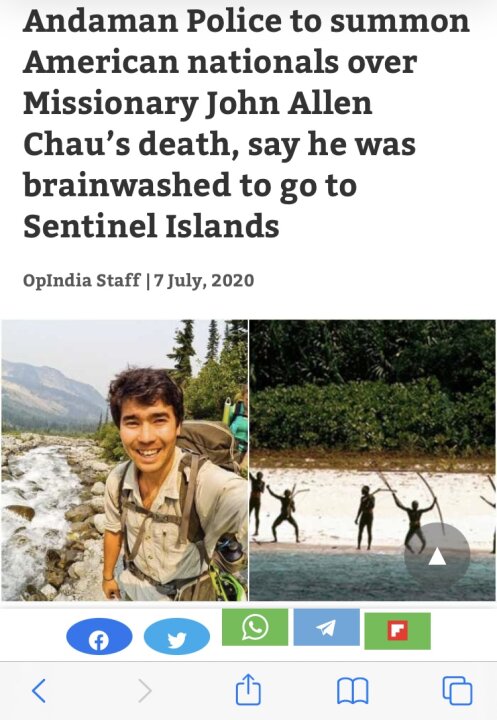This screenshot has width=497, height=720.
Task: Share via the WhatsApp button
Action: 255,627
